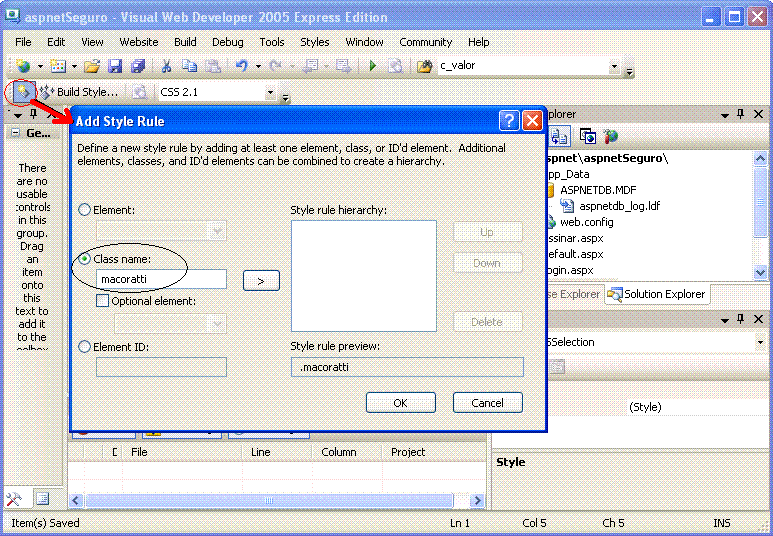Cut using the scissors icon
Image resolution: width=773 pixels, height=536 pixels.
pos(166,66)
